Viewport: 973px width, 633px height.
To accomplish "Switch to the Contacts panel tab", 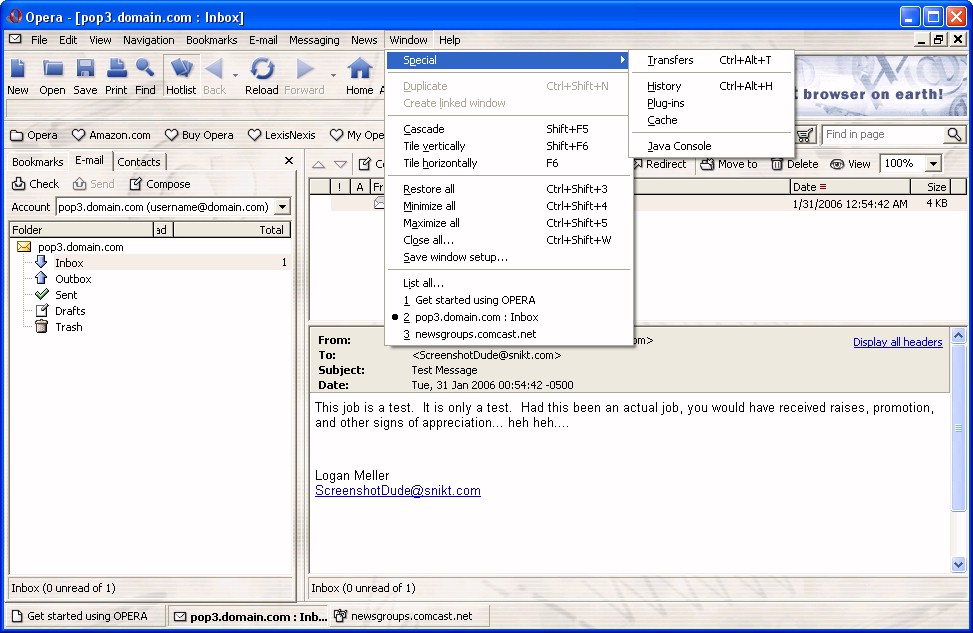I will click(x=139, y=162).
